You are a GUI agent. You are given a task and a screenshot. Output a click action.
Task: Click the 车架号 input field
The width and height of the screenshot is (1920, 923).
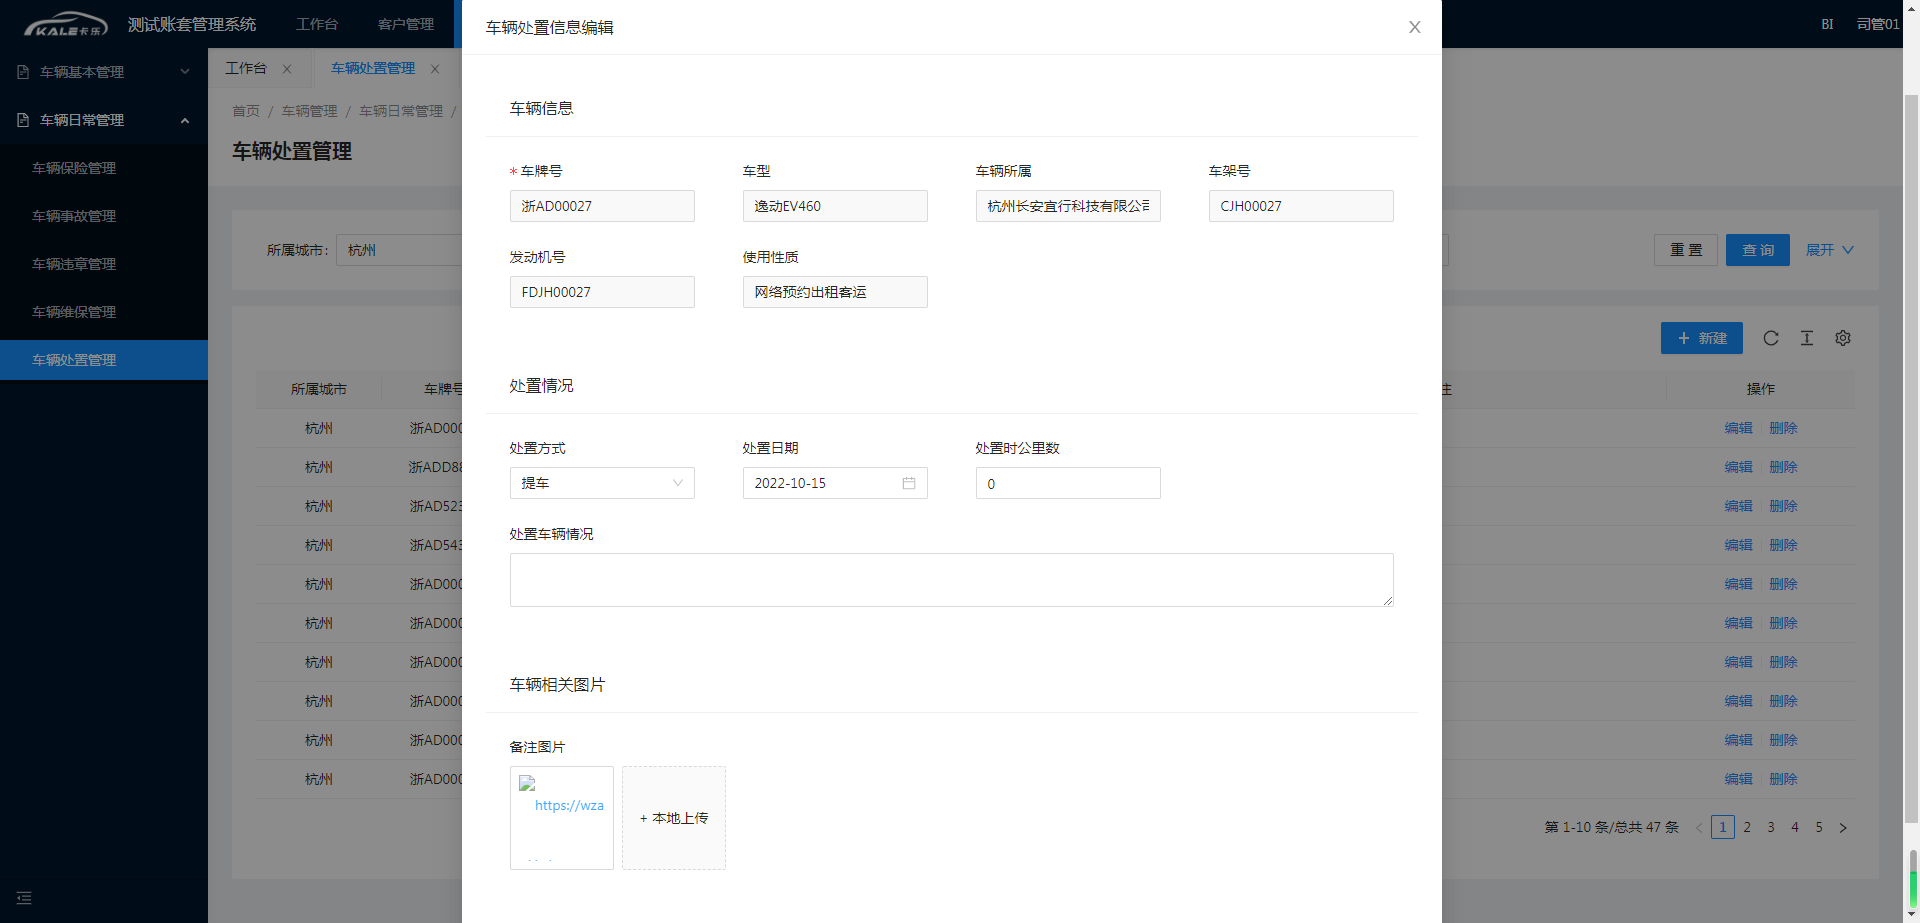point(1301,206)
